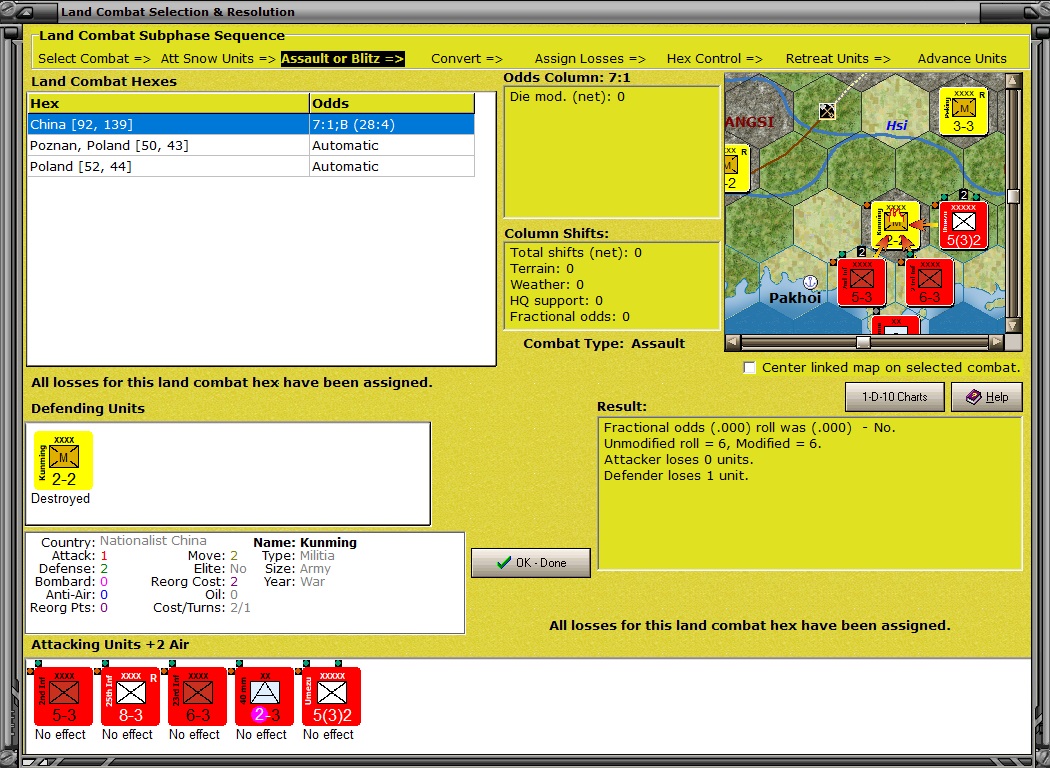Select the 25th Inf 8-3 attacking unit
Screen dimensions: 1050x768
[x=130, y=696]
